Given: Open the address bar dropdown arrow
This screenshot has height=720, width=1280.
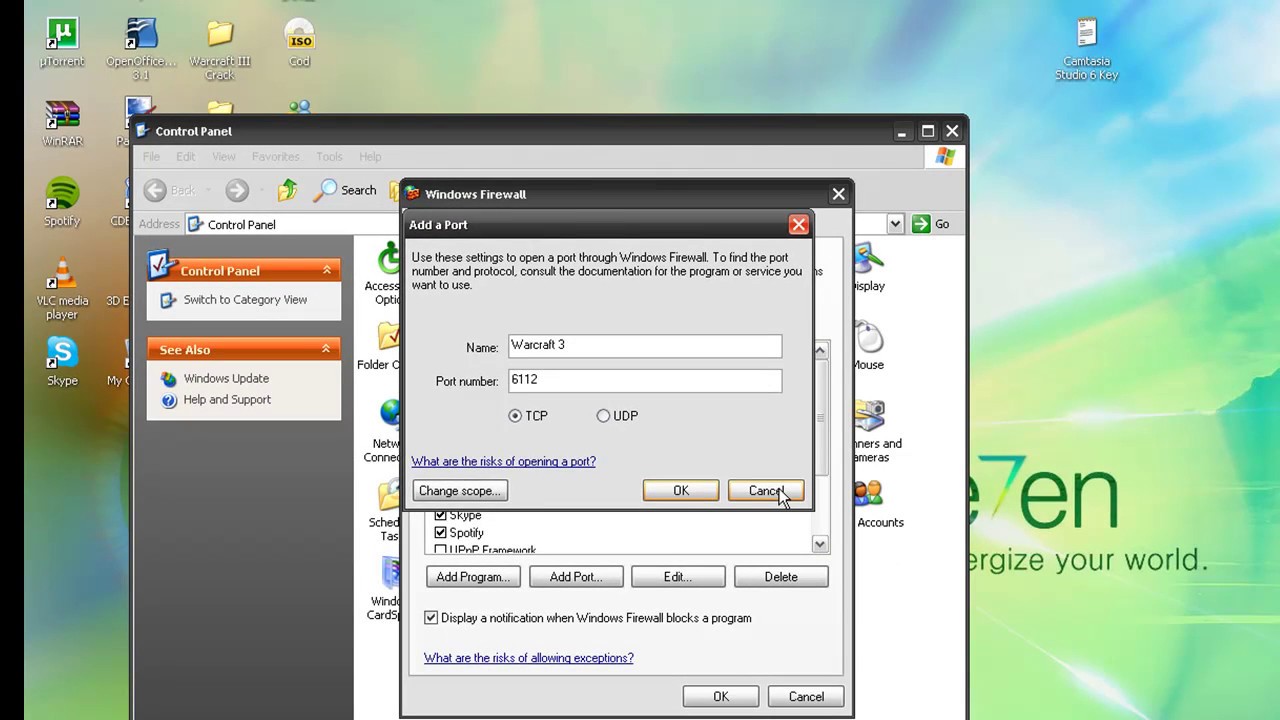Looking at the screenshot, I should (895, 224).
